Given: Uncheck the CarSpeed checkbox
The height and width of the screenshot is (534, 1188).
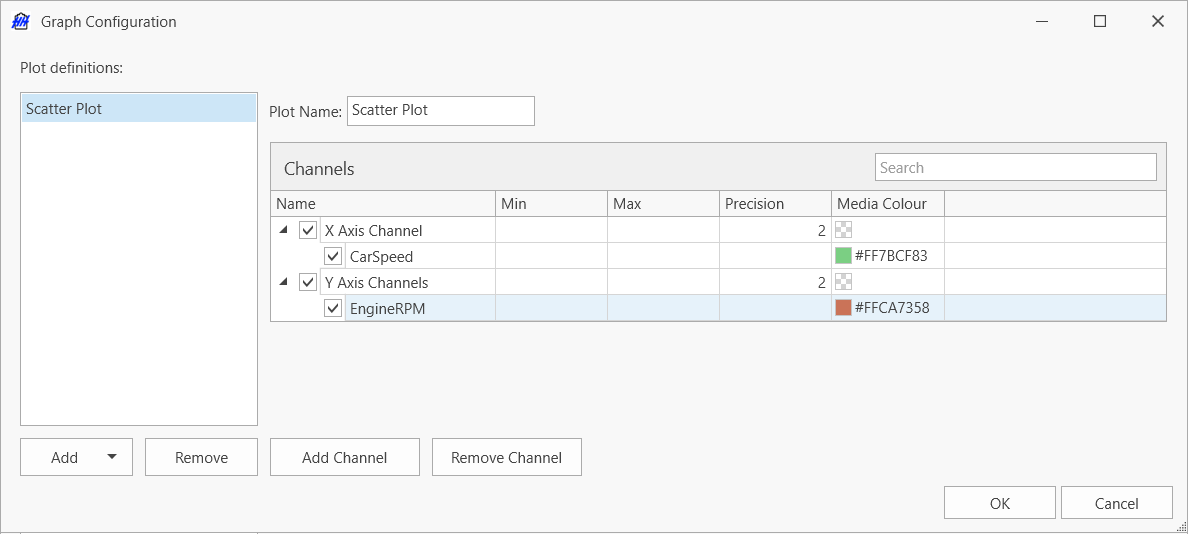Looking at the screenshot, I should tap(333, 256).
